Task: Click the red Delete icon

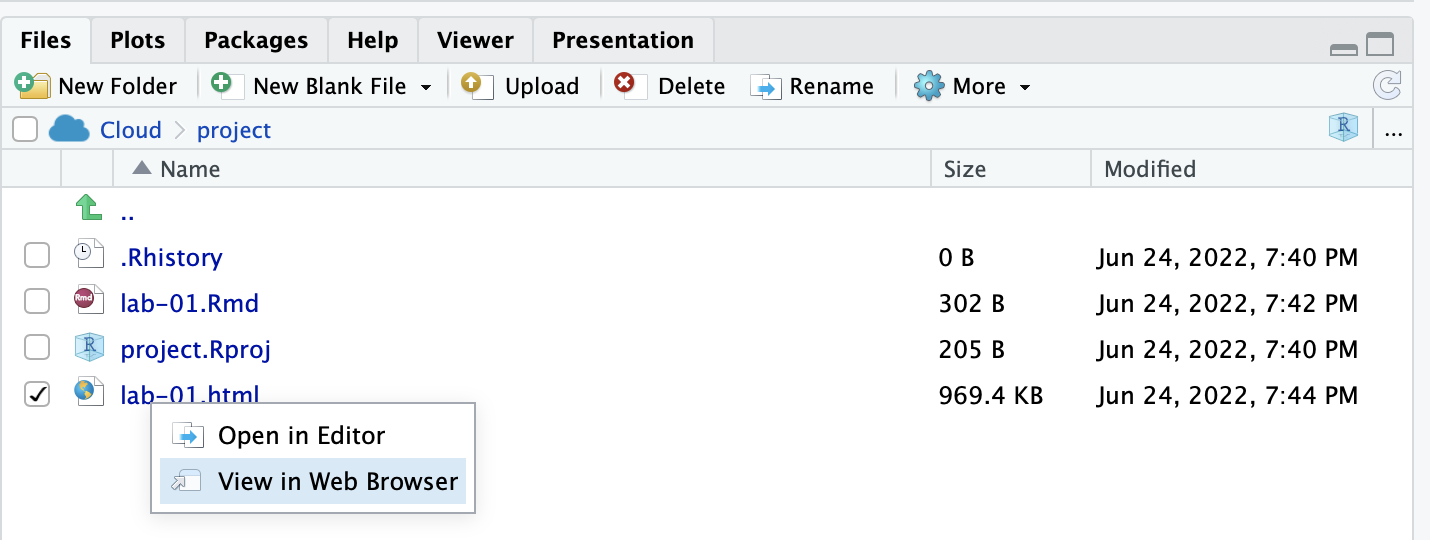Action: click(630, 86)
